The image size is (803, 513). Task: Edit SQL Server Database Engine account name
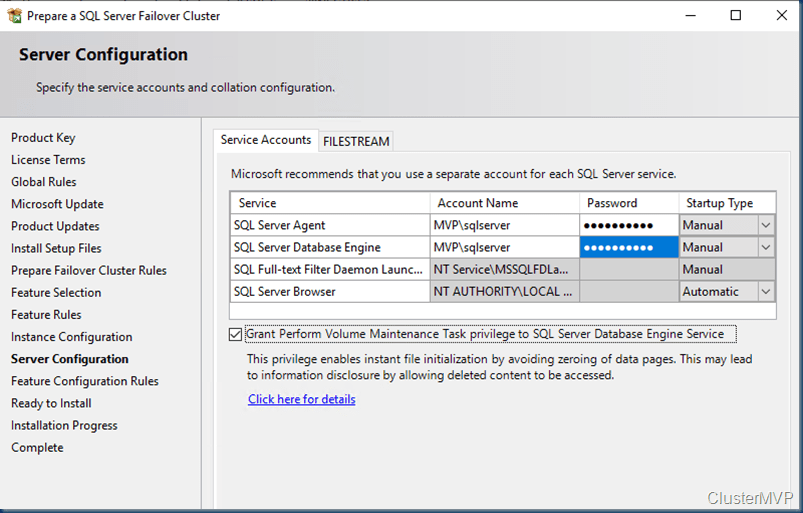point(504,248)
